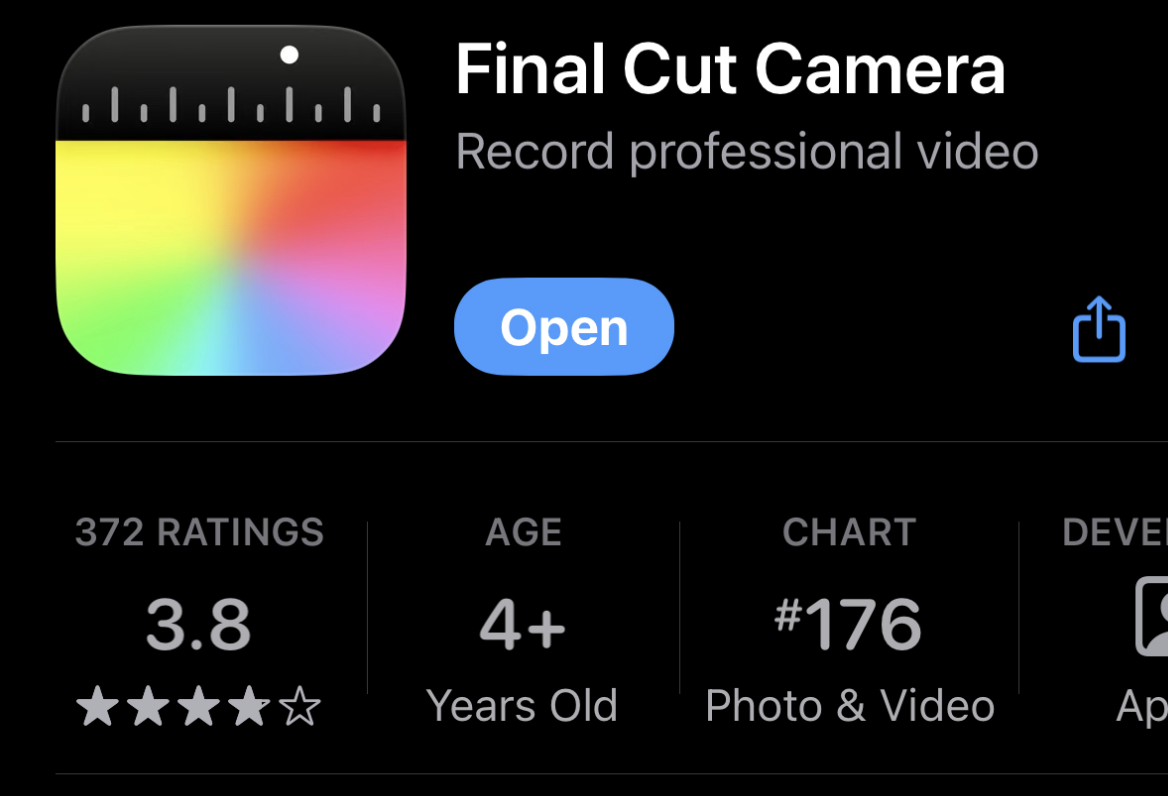View the 3.8 average rating score
1168x796 pixels.
(198, 624)
